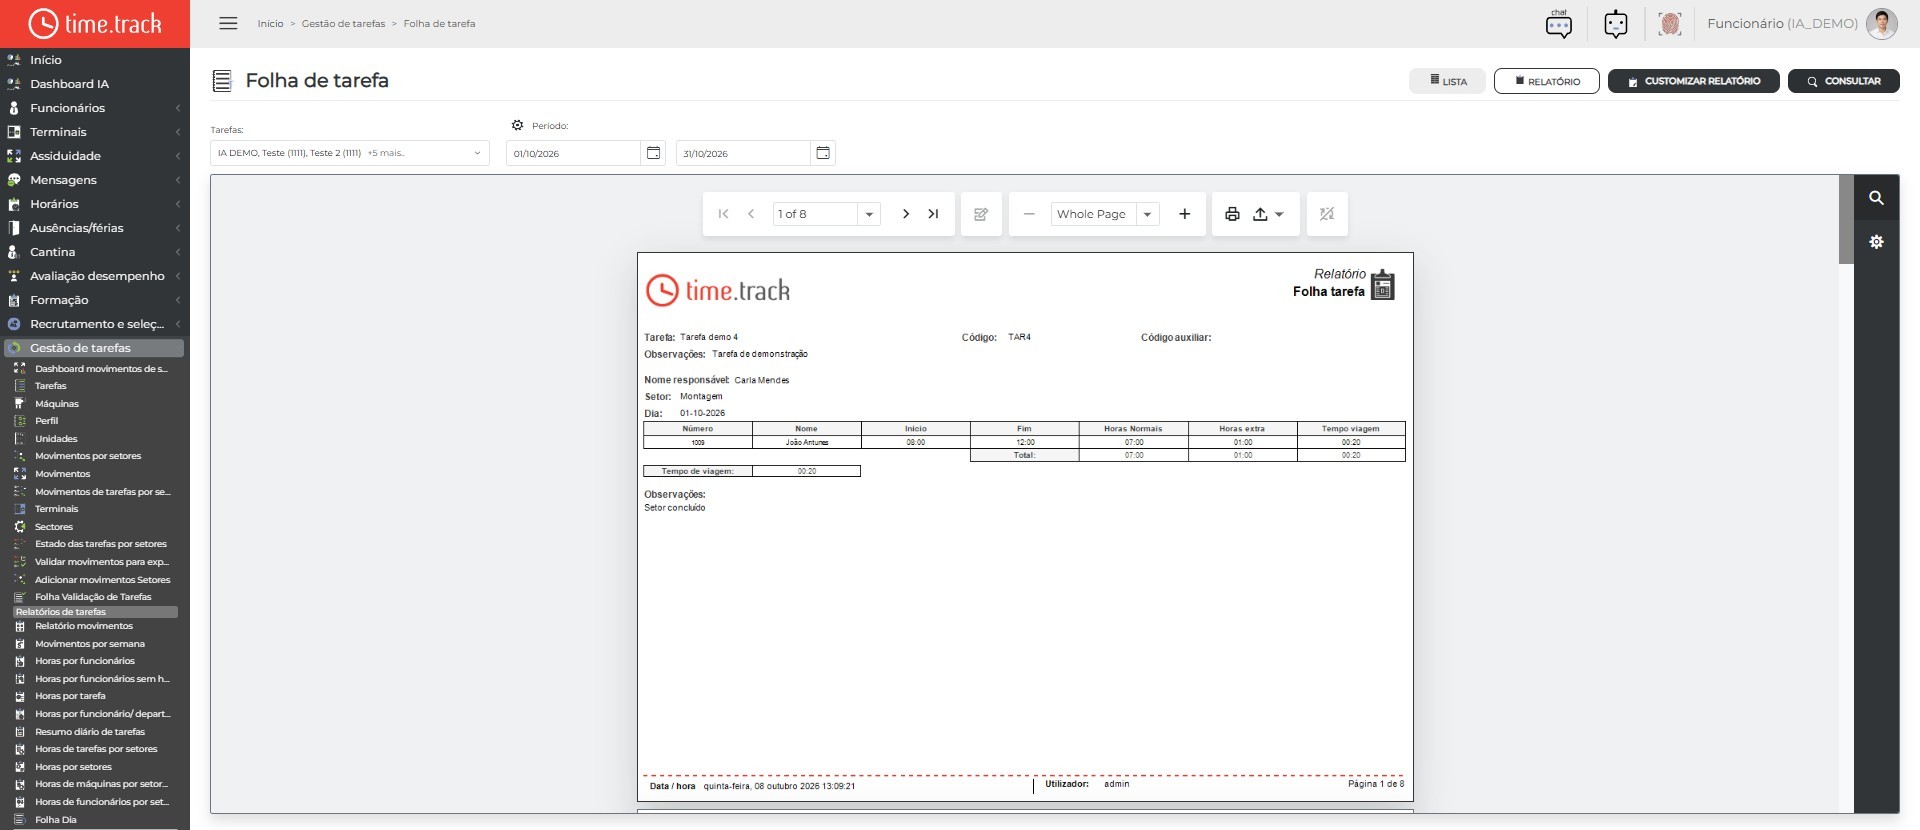The width and height of the screenshot is (1920, 830).
Task: Click the fingerprint icon in header
Action: (x=1669, y=23)
